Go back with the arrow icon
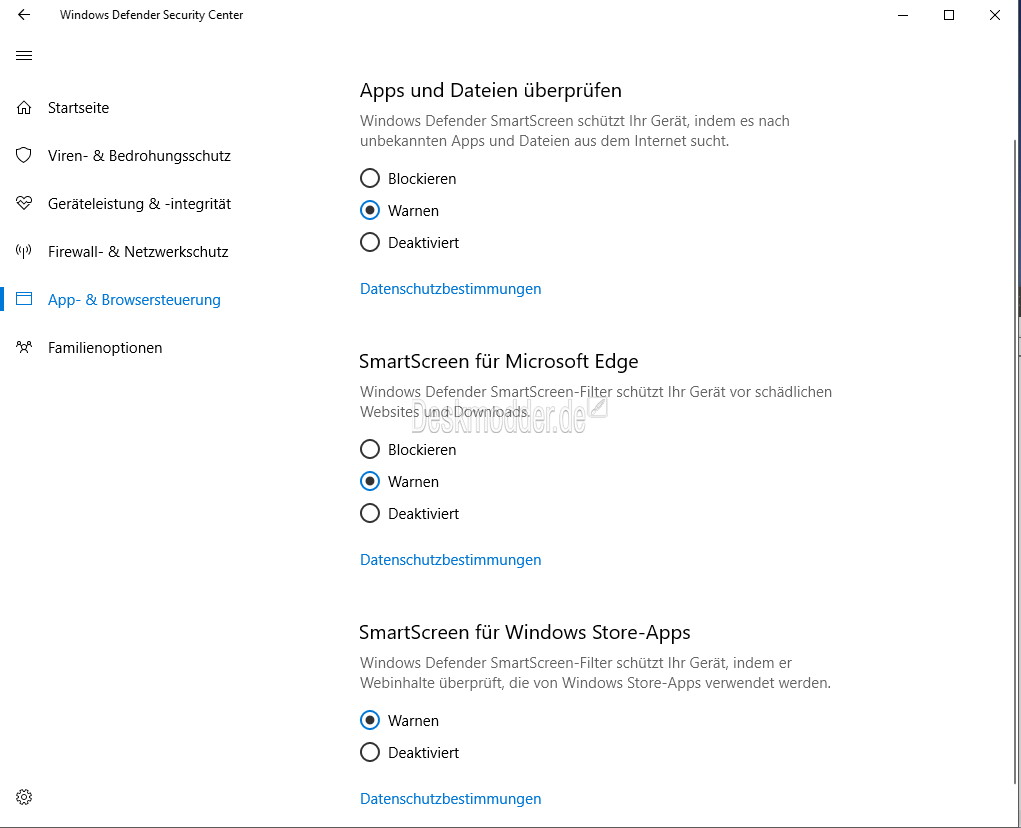Viewport: 1021px width, 828px height. click(x=24, y=14)
